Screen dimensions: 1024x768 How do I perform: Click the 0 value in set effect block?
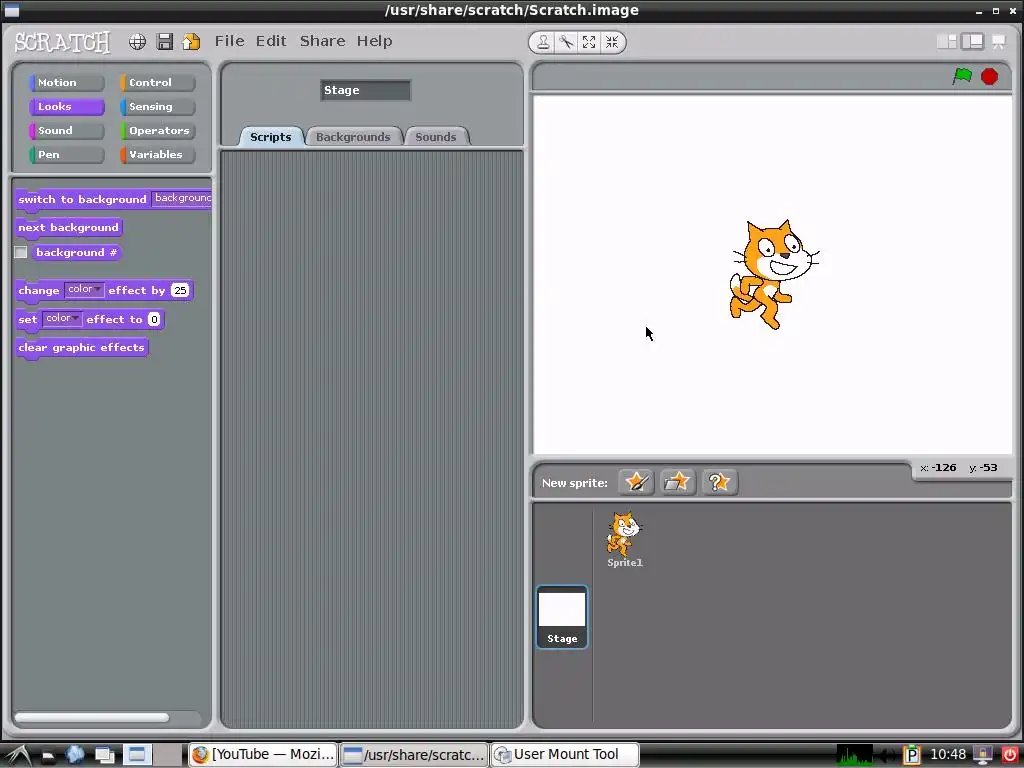coord(154,319)
